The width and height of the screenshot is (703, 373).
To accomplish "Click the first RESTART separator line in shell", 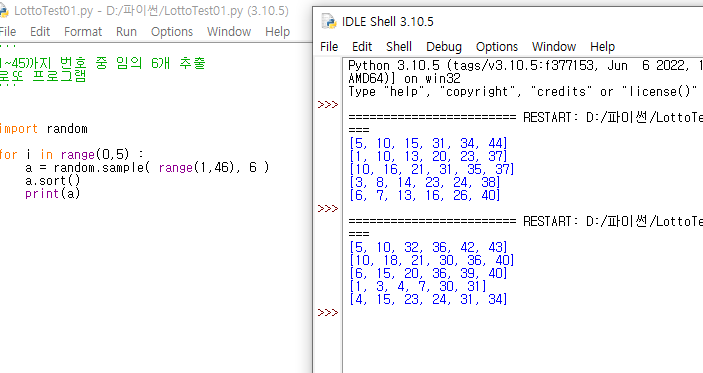I will click(525, 117).
